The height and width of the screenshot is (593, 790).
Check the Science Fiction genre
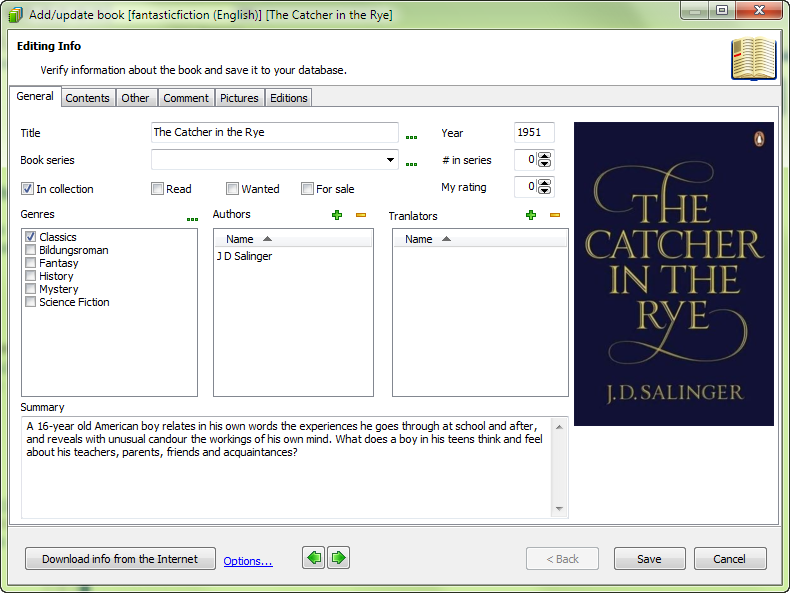tap(31, 302)
